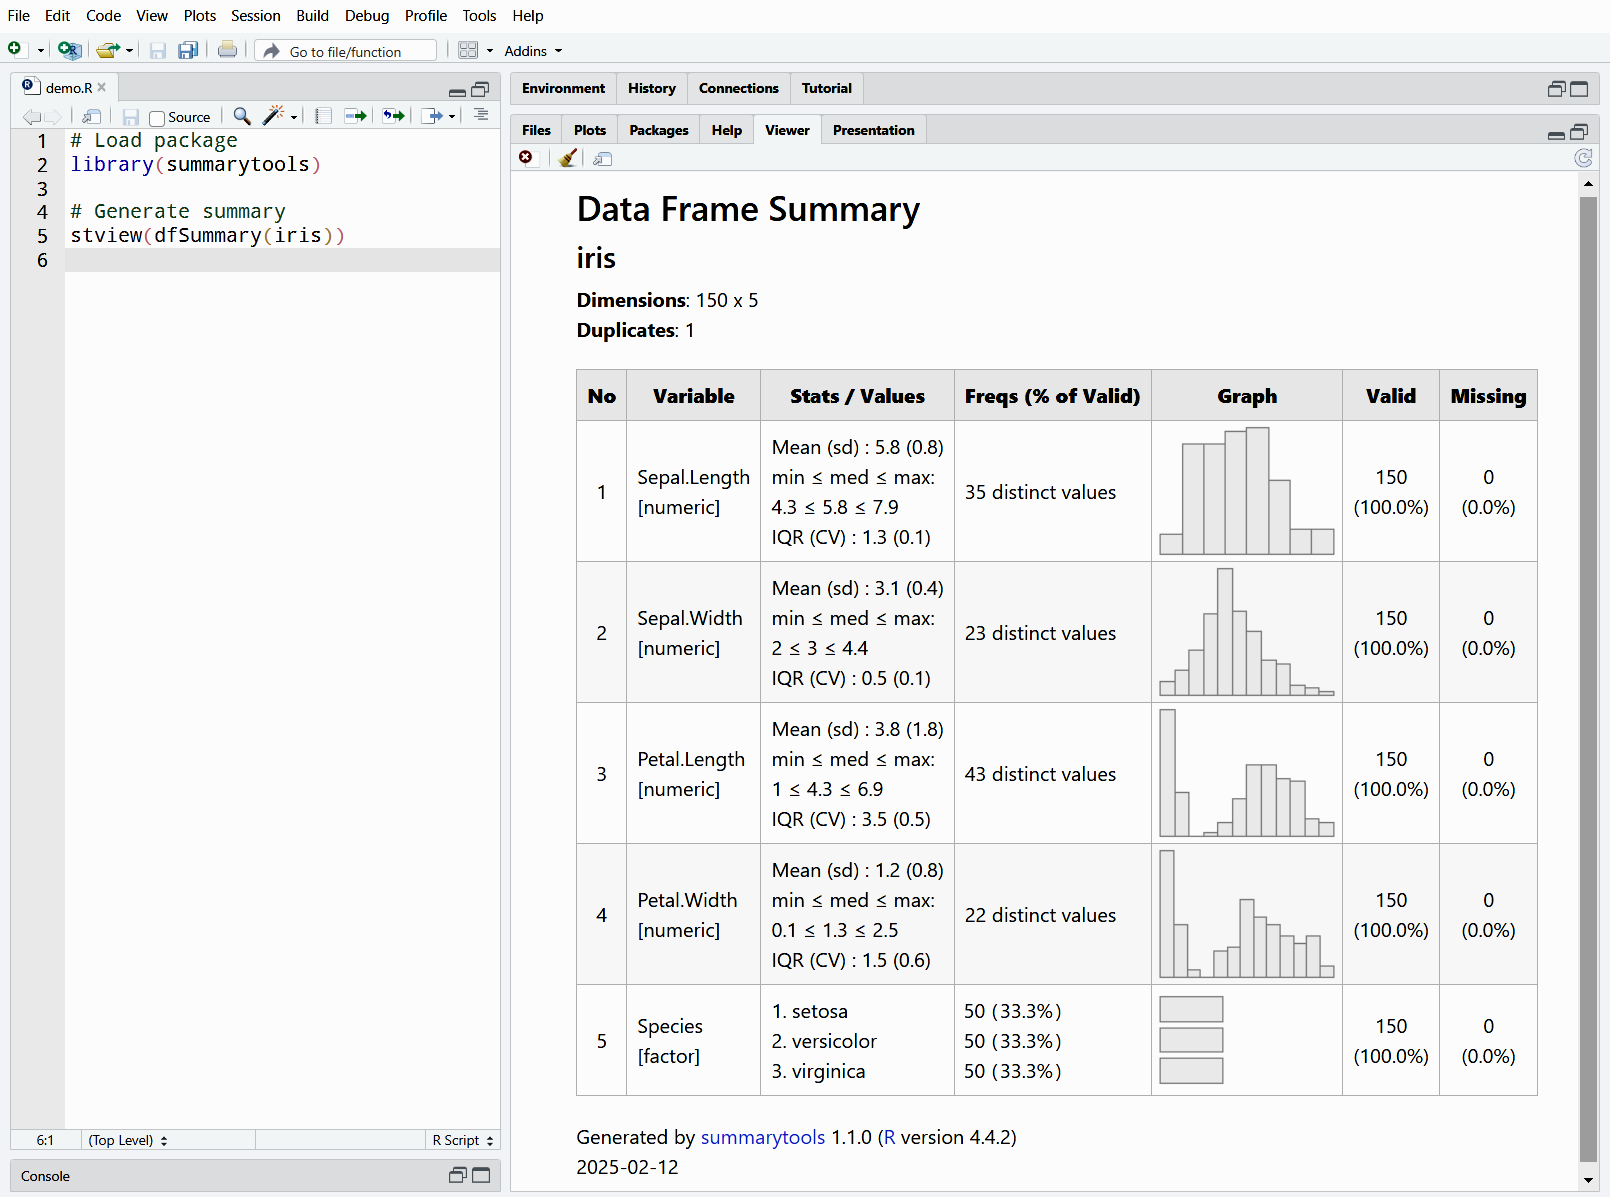The image size is (1610, 1197).
Task: Click the Viewer vertical scrollbar
Action: point(1588,680)
